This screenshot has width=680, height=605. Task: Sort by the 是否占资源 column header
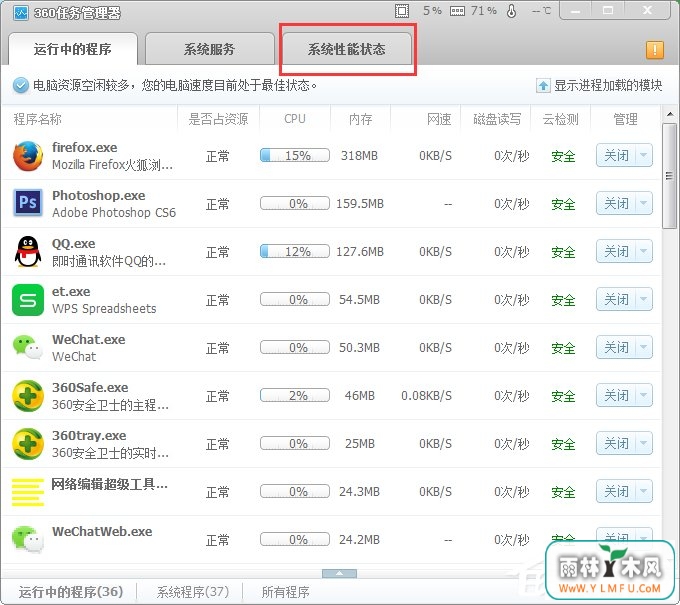[x=218, y=119]
